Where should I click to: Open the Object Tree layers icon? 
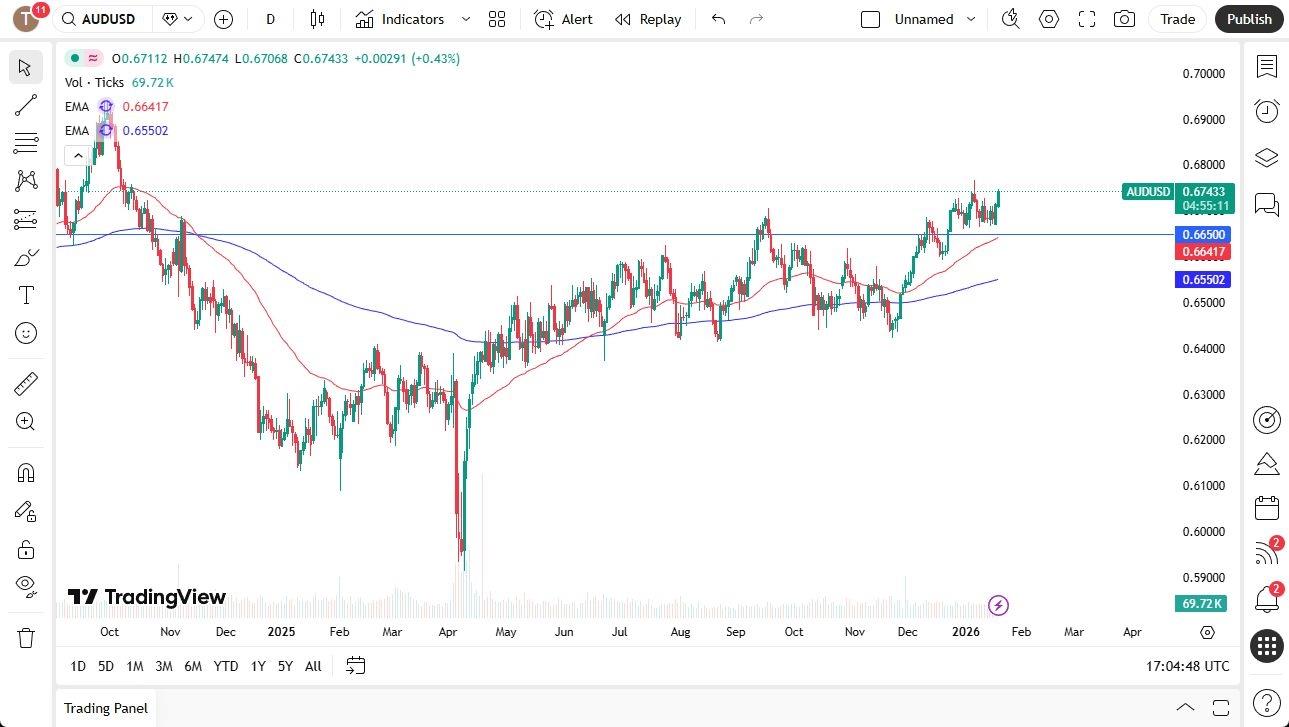click(1266, 158)
